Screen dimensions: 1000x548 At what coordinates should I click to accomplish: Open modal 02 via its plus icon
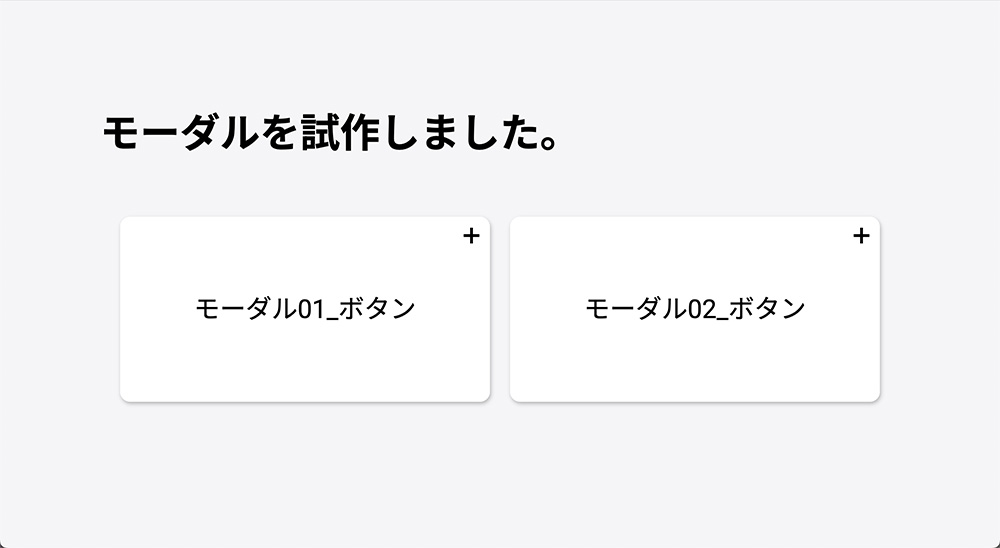[861, 236]
